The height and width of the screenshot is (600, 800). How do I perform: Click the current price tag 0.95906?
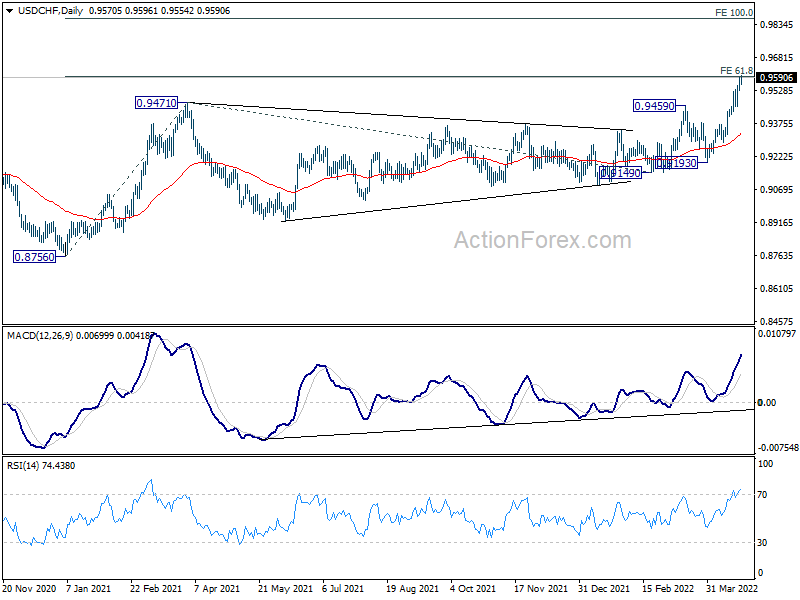coord(777,78)
